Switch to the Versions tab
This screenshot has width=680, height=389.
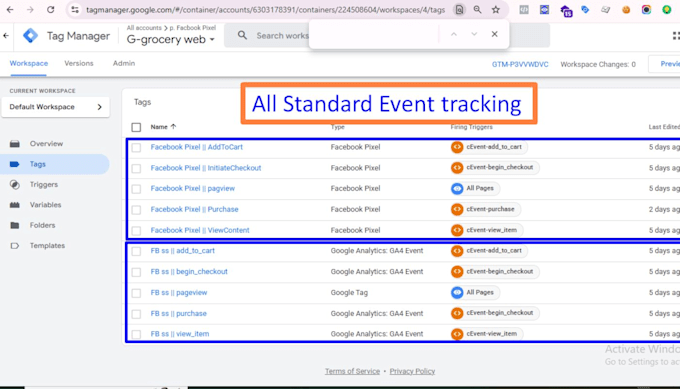point(79,63)
